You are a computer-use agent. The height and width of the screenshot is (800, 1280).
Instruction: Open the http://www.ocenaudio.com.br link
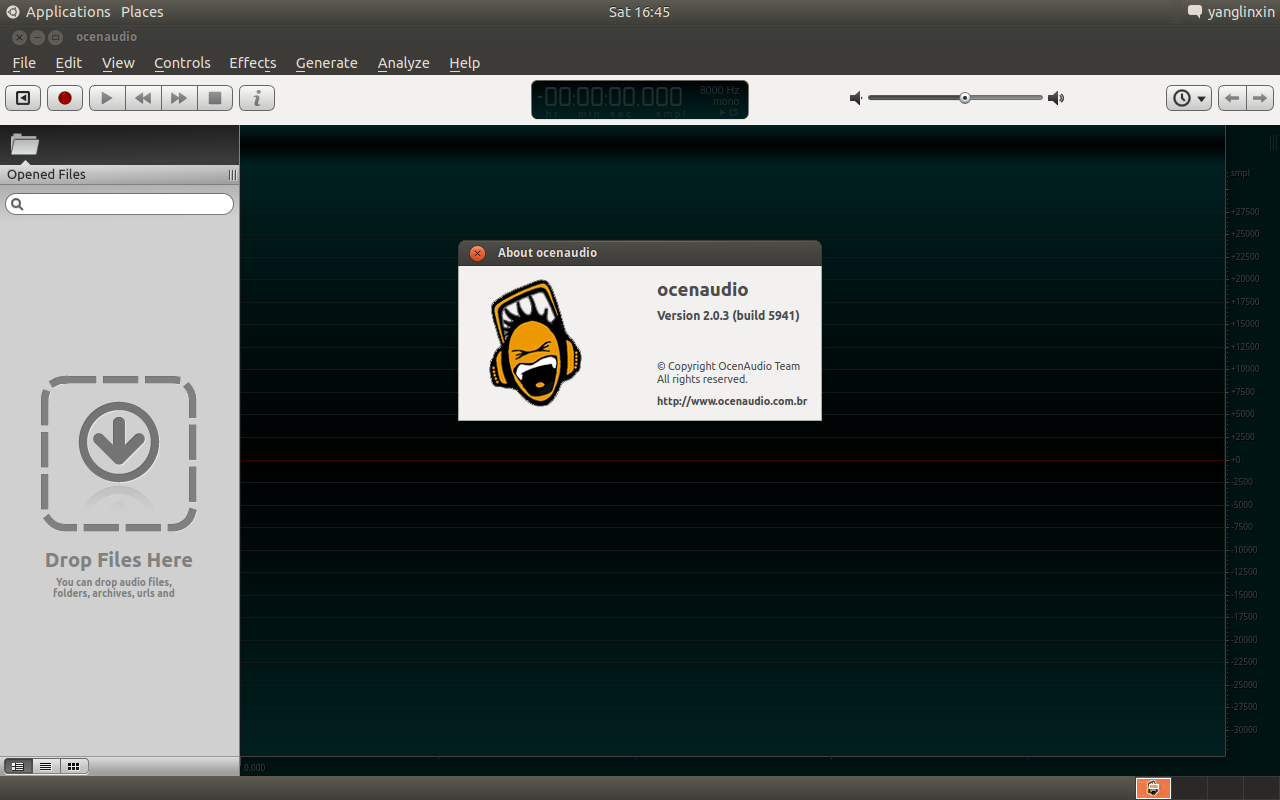(732, 401)
